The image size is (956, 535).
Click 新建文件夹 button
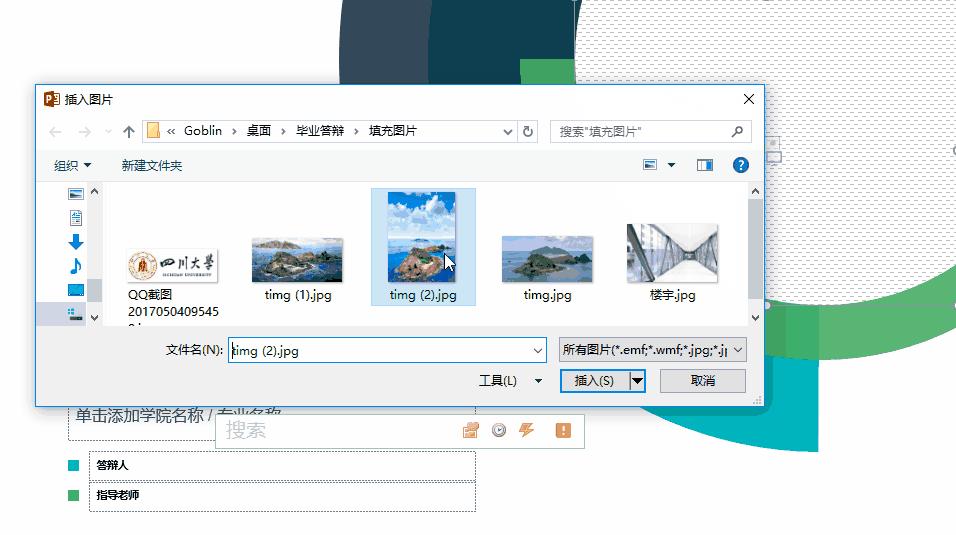click(152, 165)
